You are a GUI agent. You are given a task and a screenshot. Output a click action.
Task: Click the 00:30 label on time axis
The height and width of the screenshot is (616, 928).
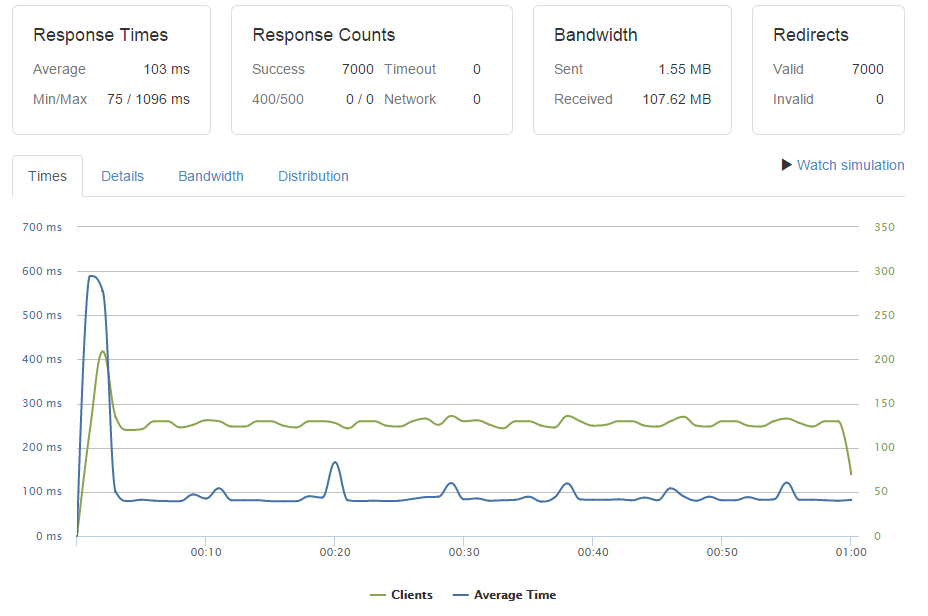pos(464,552)
